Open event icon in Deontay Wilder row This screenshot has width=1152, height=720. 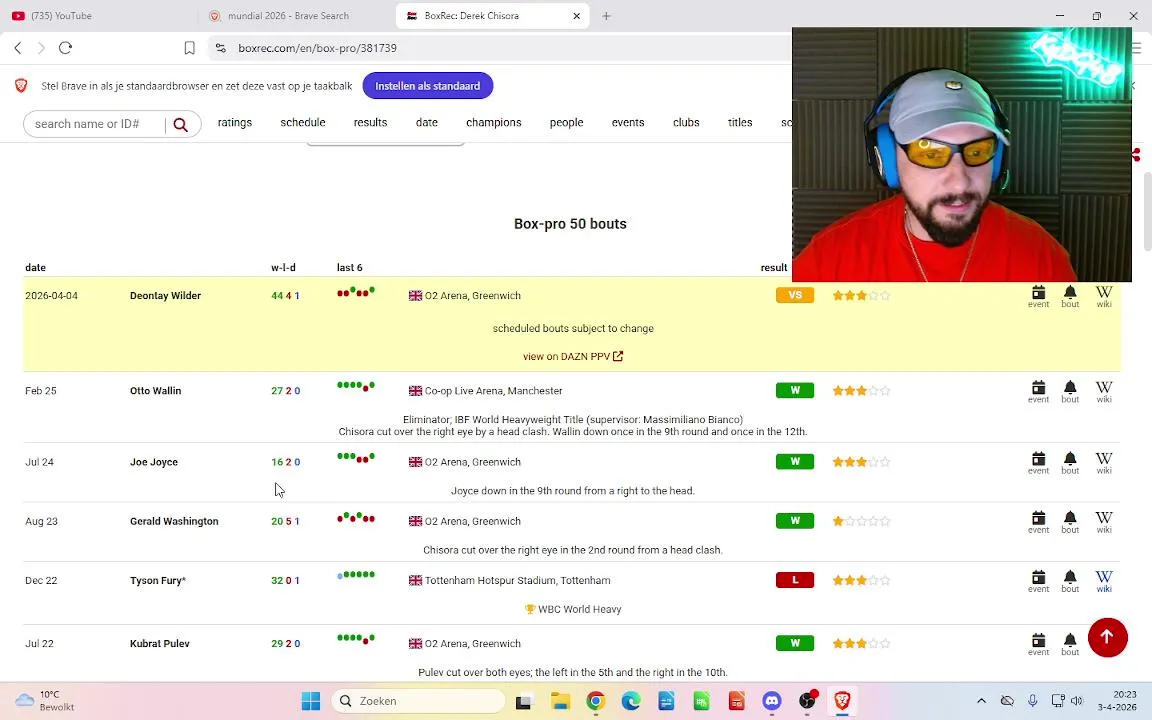coord(1038,297)
